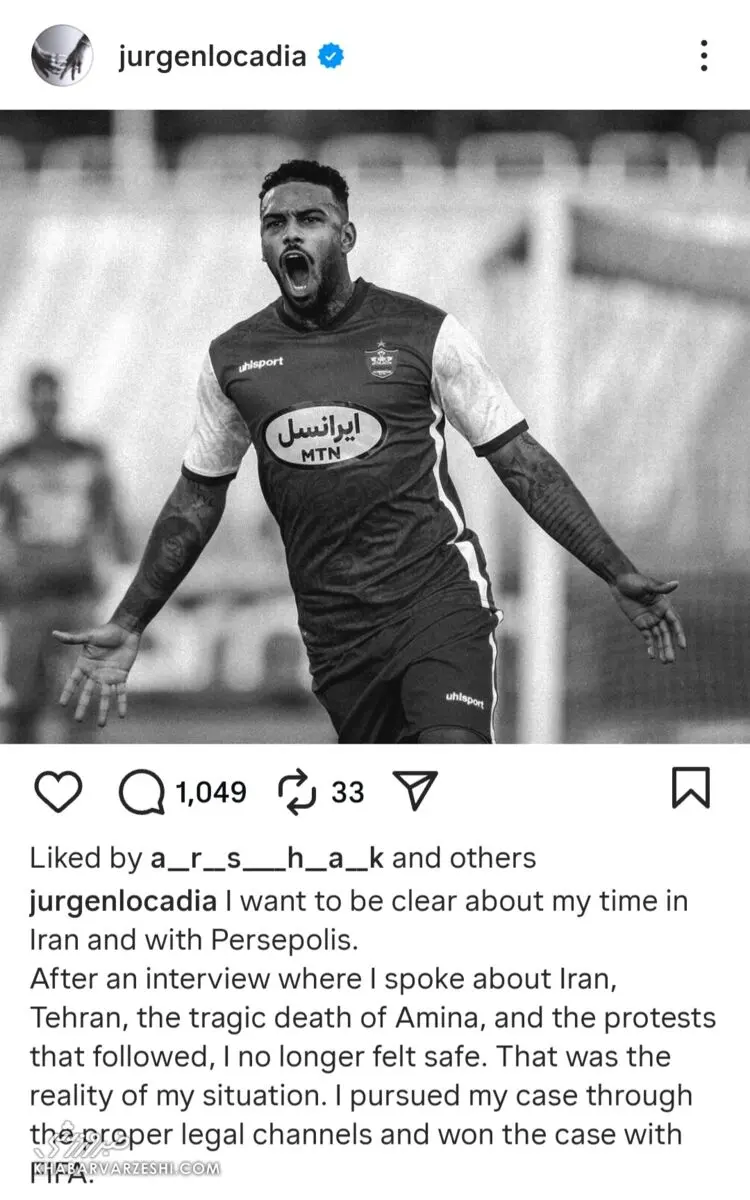Open a_r_s___h_a_k profile from likes line

point(267,858)
